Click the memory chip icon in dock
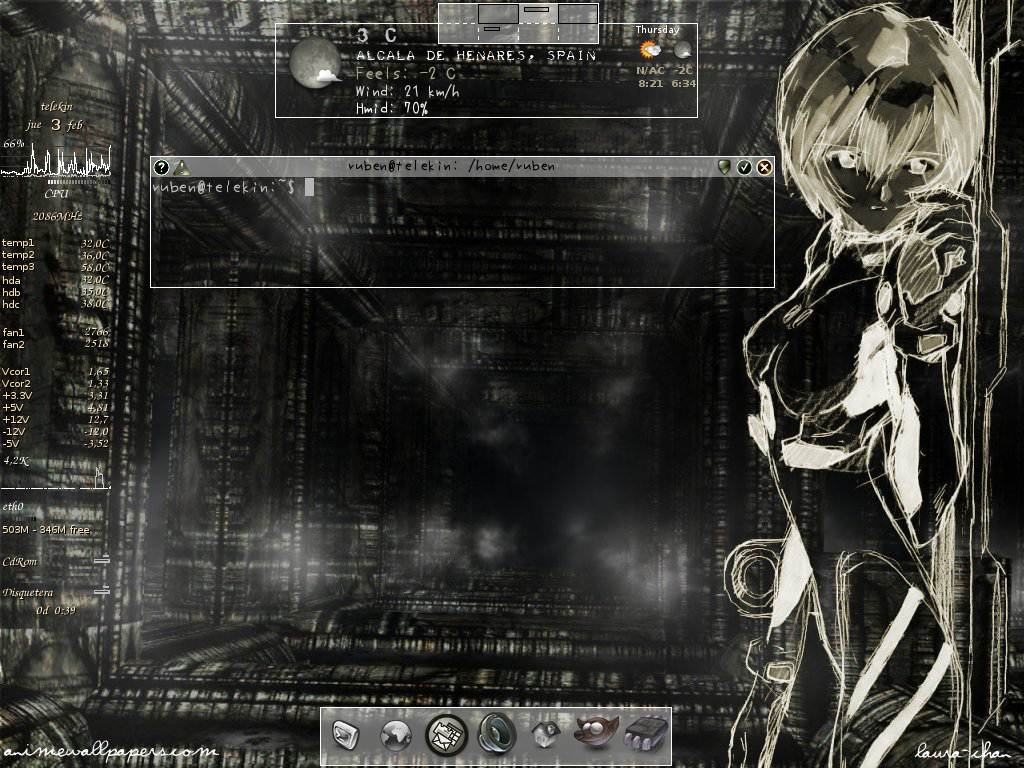1024x768 pixels. 646,733
